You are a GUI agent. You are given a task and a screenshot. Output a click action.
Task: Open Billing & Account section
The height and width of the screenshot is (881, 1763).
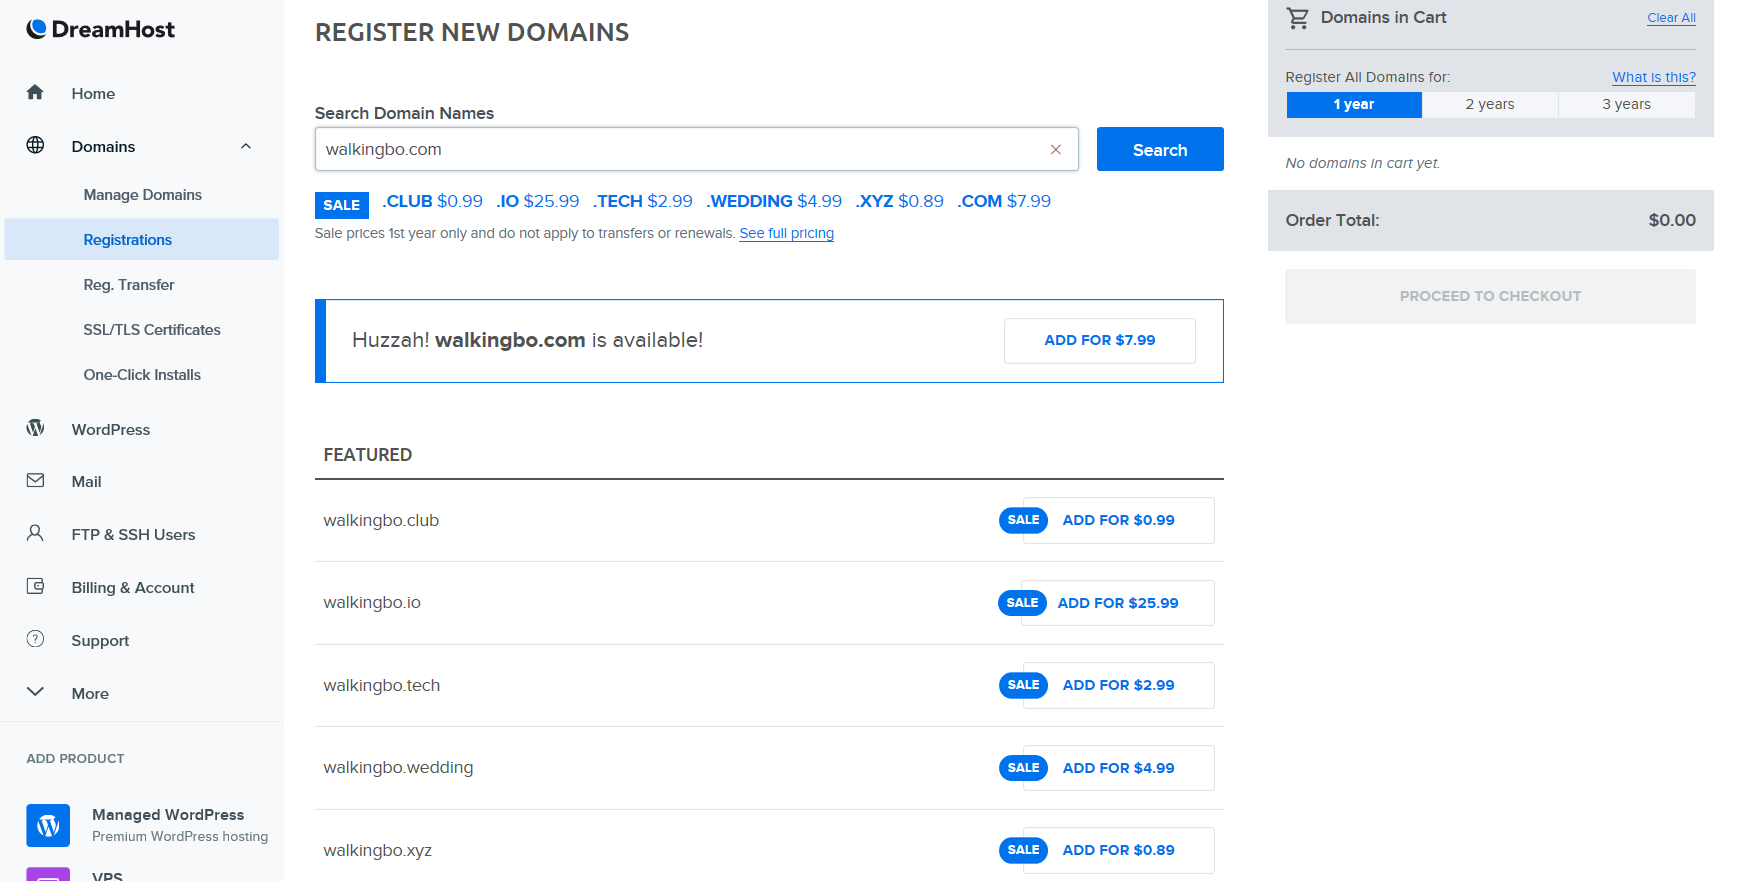click(133, 588)
